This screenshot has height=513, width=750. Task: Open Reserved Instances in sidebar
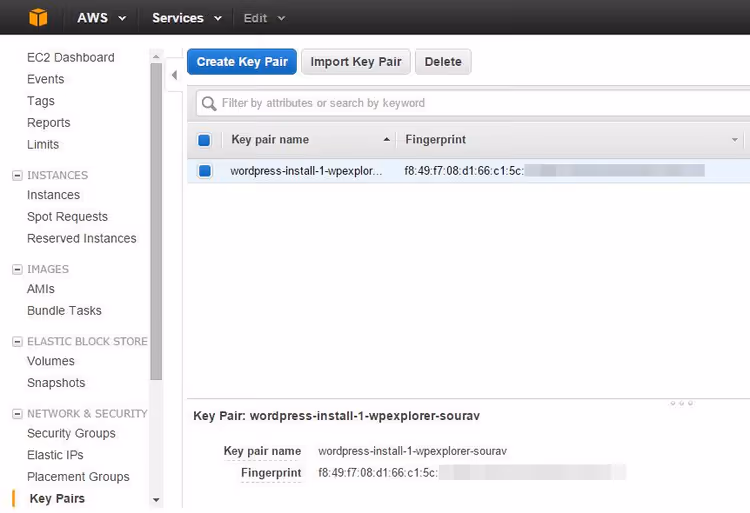point(82,239)
